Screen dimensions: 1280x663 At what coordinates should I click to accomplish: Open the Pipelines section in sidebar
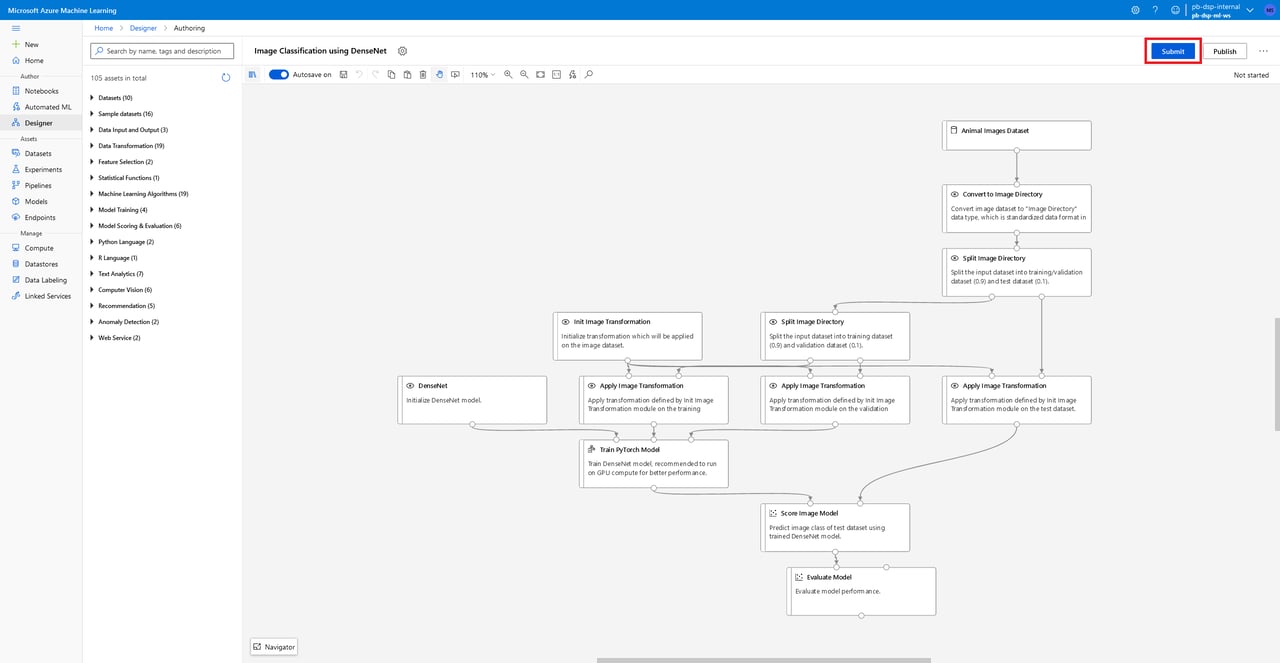click(37, 185)
